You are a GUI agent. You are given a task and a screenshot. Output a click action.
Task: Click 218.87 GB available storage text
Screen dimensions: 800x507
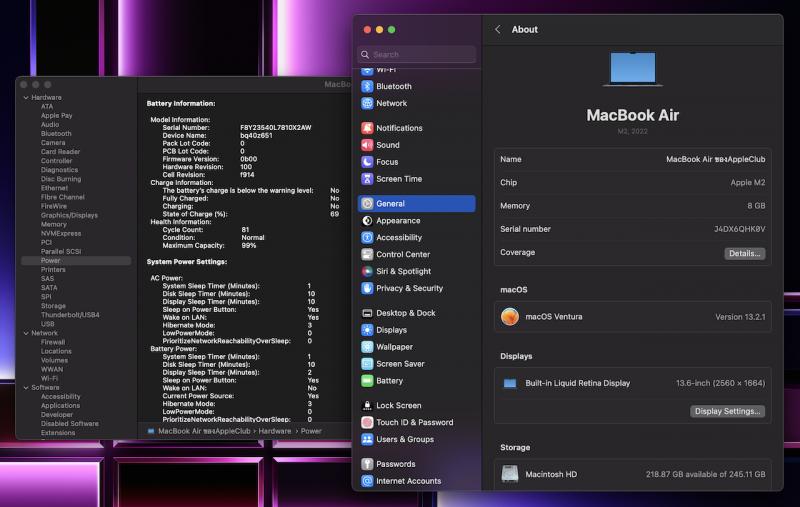[706, 474]
